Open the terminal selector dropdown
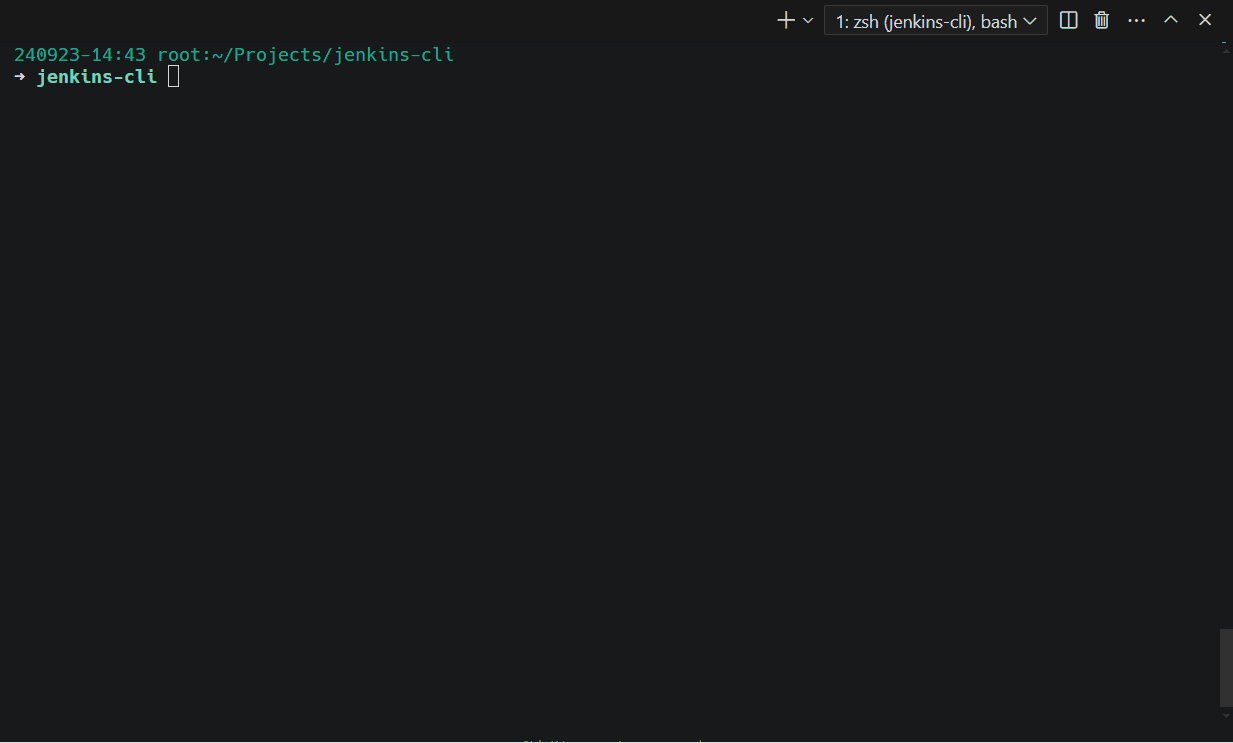This screenshot has width=1233, height=743. (x=935, y=20)
